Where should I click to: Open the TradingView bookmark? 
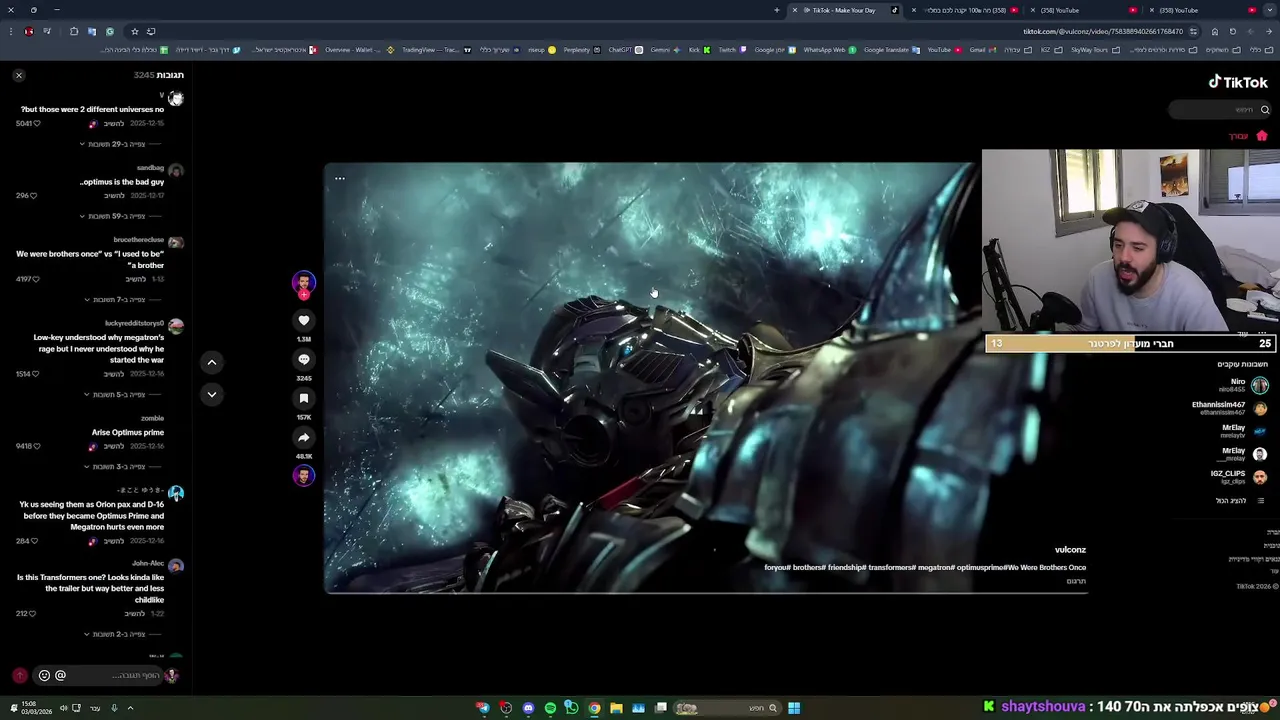[436, 50]
